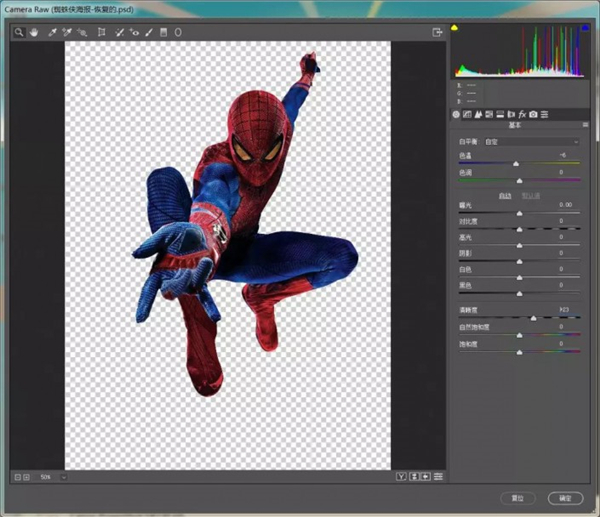Image resolution: width=600 pixels, height=517 pixels.
Task: Open the Camera Calibration panel icon
Action: point(534,114)
